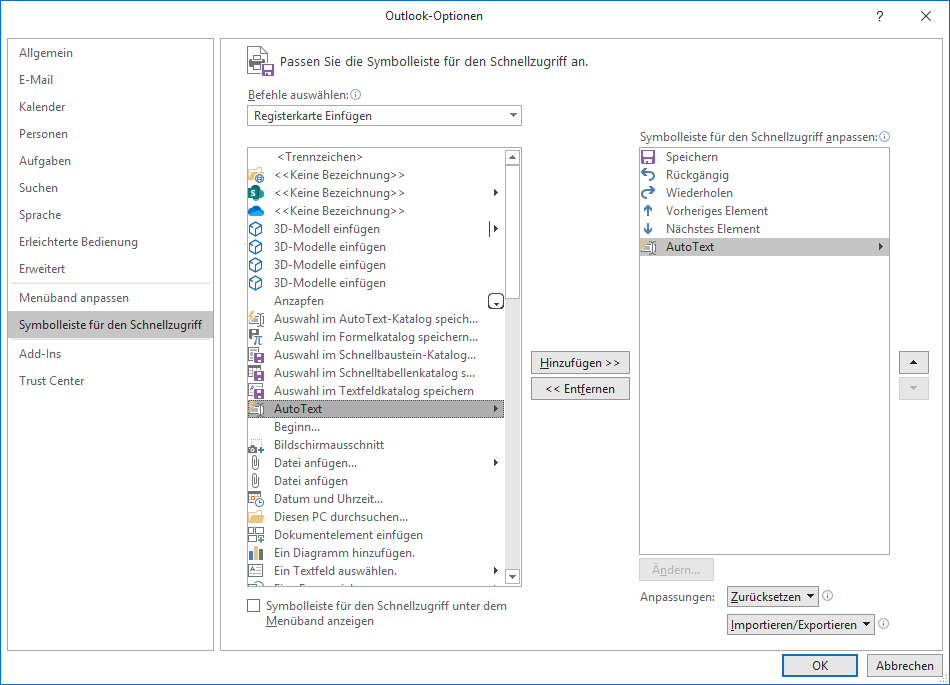Enable Symbolleiste unter dem Menüband anzeigen checkbox
Viewport: 950px width, 685px height.
[x=254, y=606]
